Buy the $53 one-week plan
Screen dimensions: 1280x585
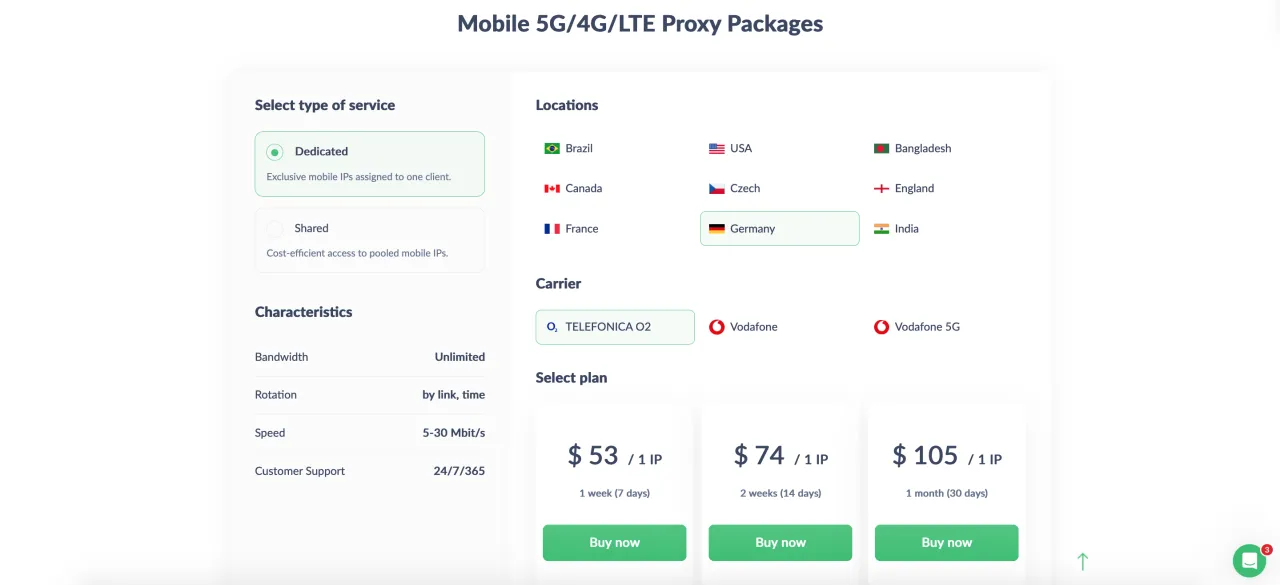[614, 542]
